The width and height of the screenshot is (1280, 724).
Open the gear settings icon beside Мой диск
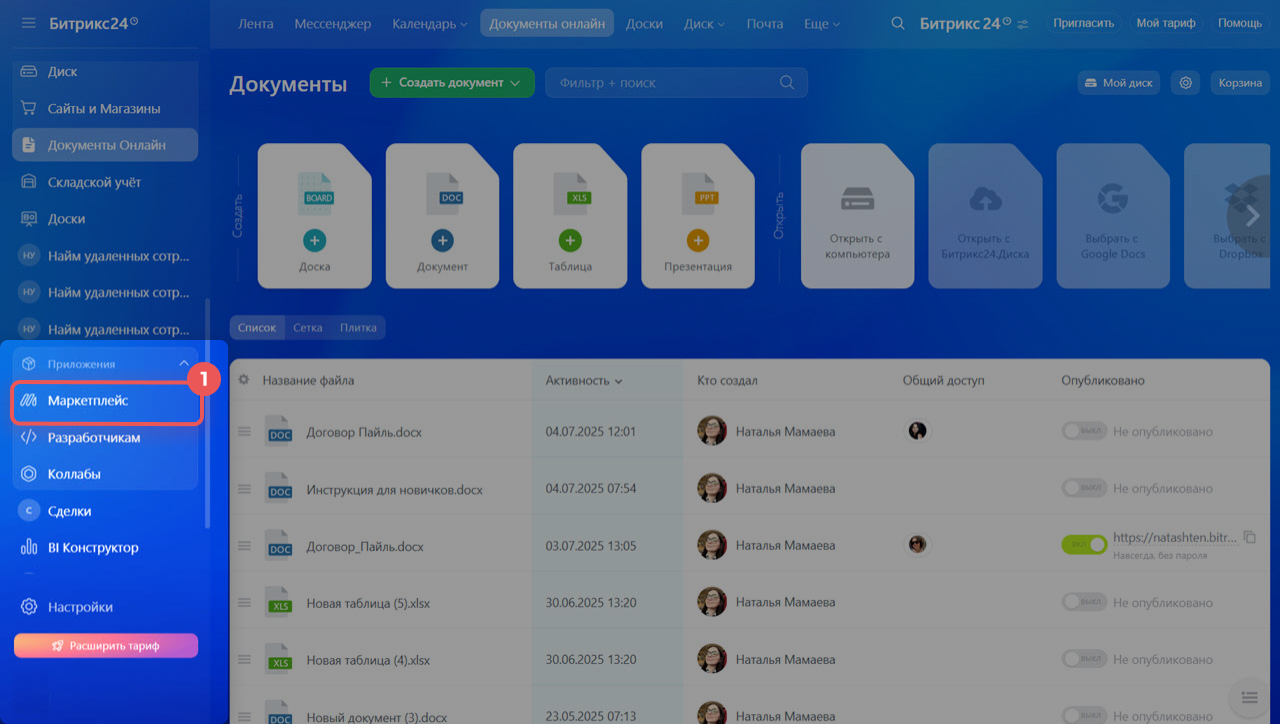[1186, 83]
